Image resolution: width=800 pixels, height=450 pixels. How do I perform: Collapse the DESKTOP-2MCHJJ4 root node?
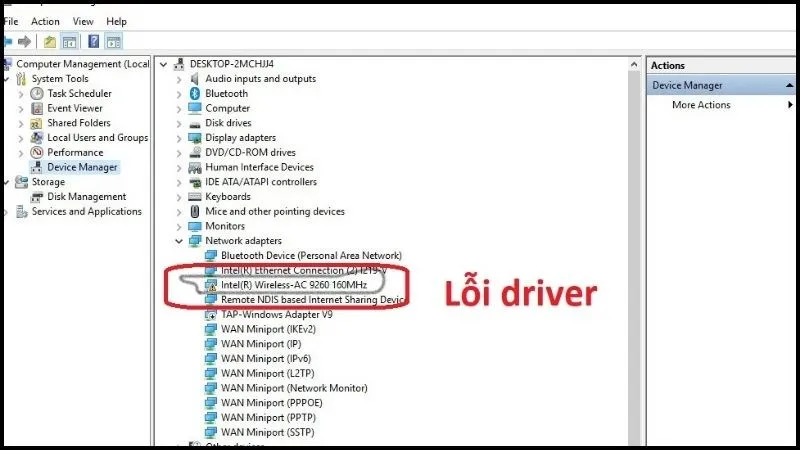pos(163,64)
